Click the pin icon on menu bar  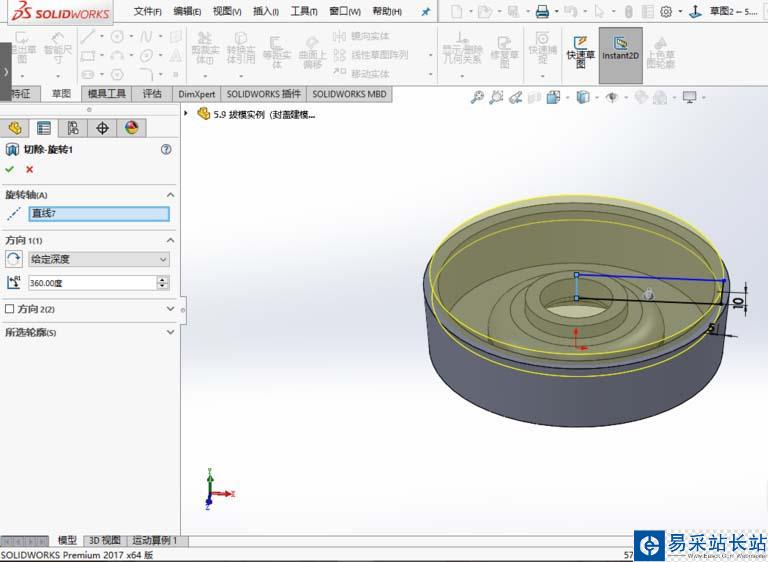[x=426, y=12]
